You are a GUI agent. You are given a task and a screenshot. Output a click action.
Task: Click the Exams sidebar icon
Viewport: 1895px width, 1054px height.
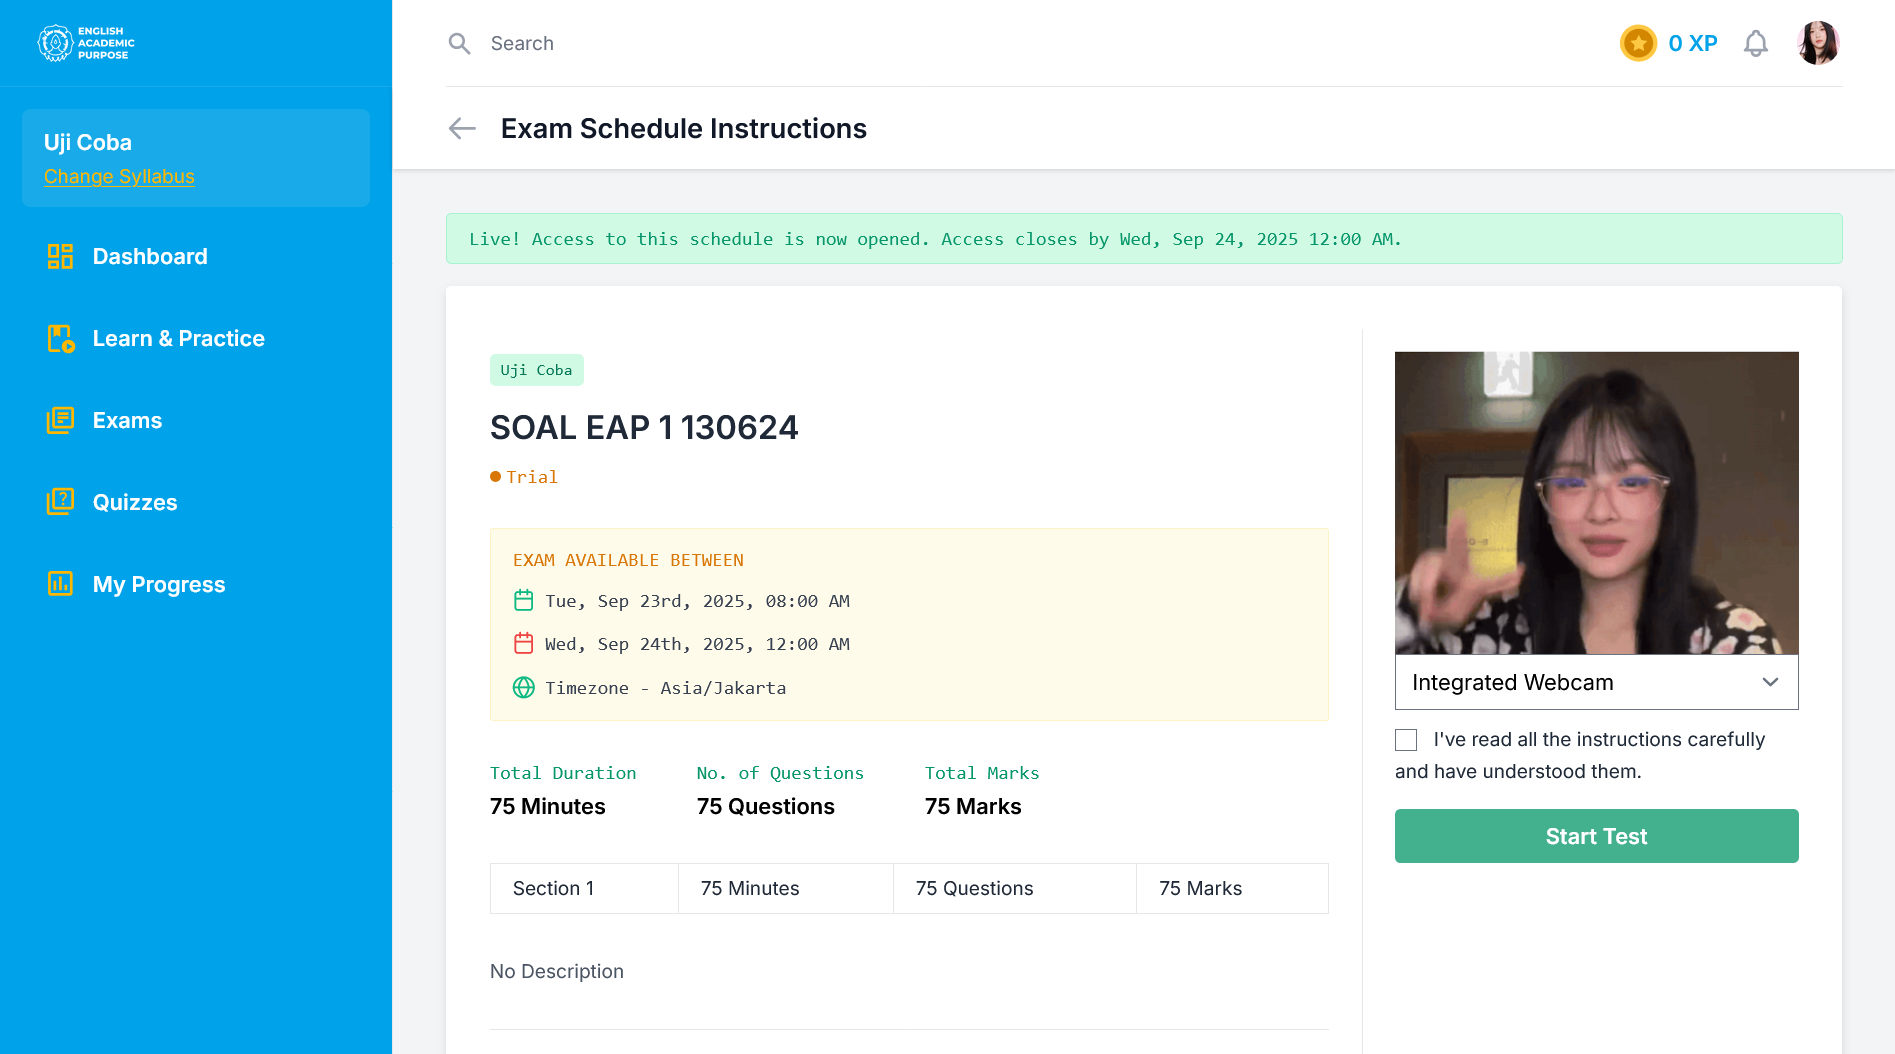(60, 420)
